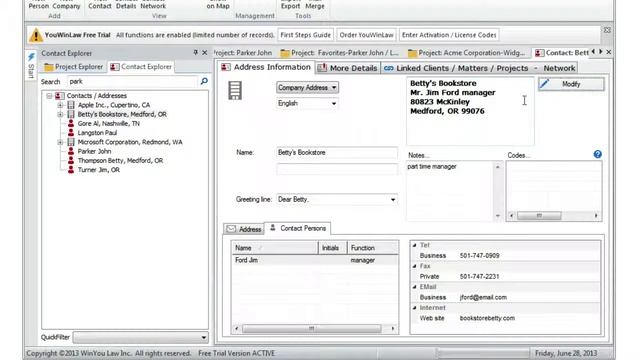The height and width of the screenshot is (360, 640).
Task: Switch to Project Explorer tab
Action: click(x=73, y=67)
